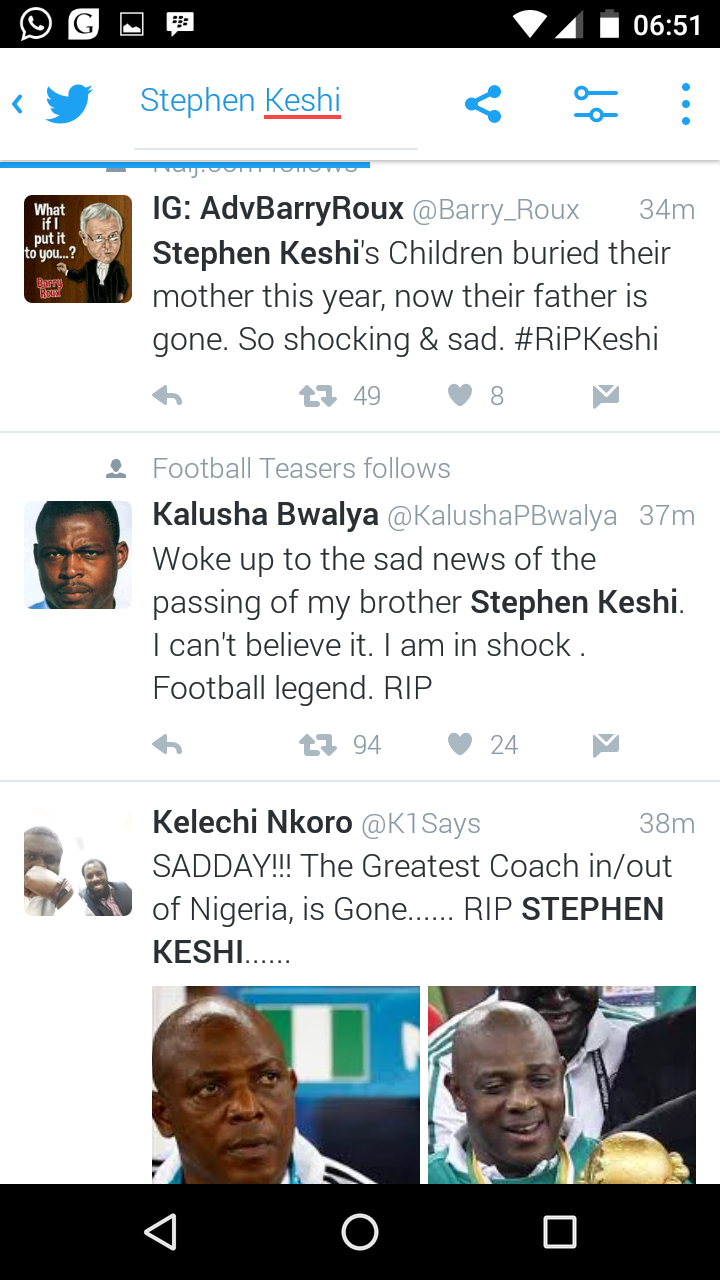This screenshot has height=1280, width=720.
Task: Retweet Kalusha Bwalya's tweet
Action: pyautogui.click(x=318, y=745)
